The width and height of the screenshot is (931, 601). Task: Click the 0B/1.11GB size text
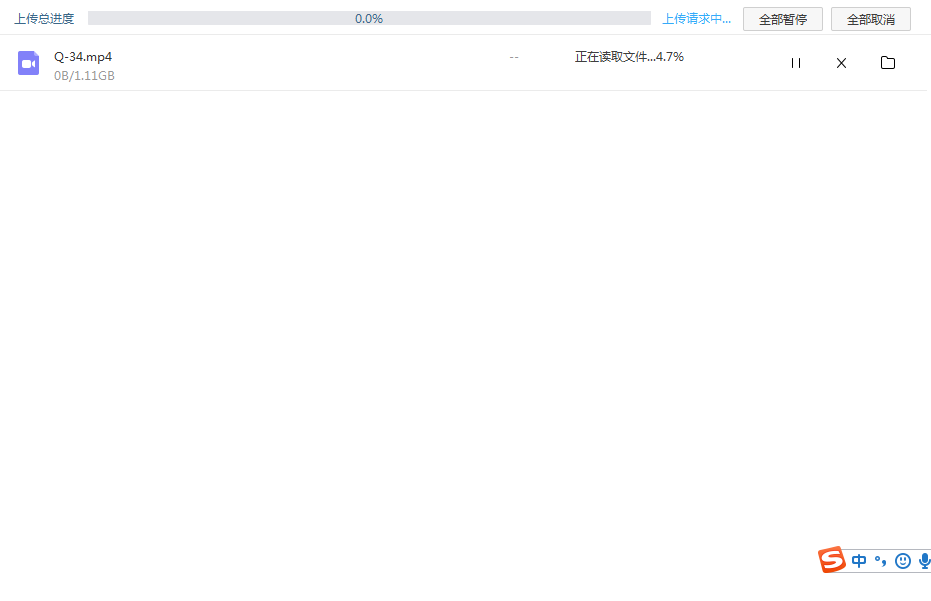coord(84,75)
